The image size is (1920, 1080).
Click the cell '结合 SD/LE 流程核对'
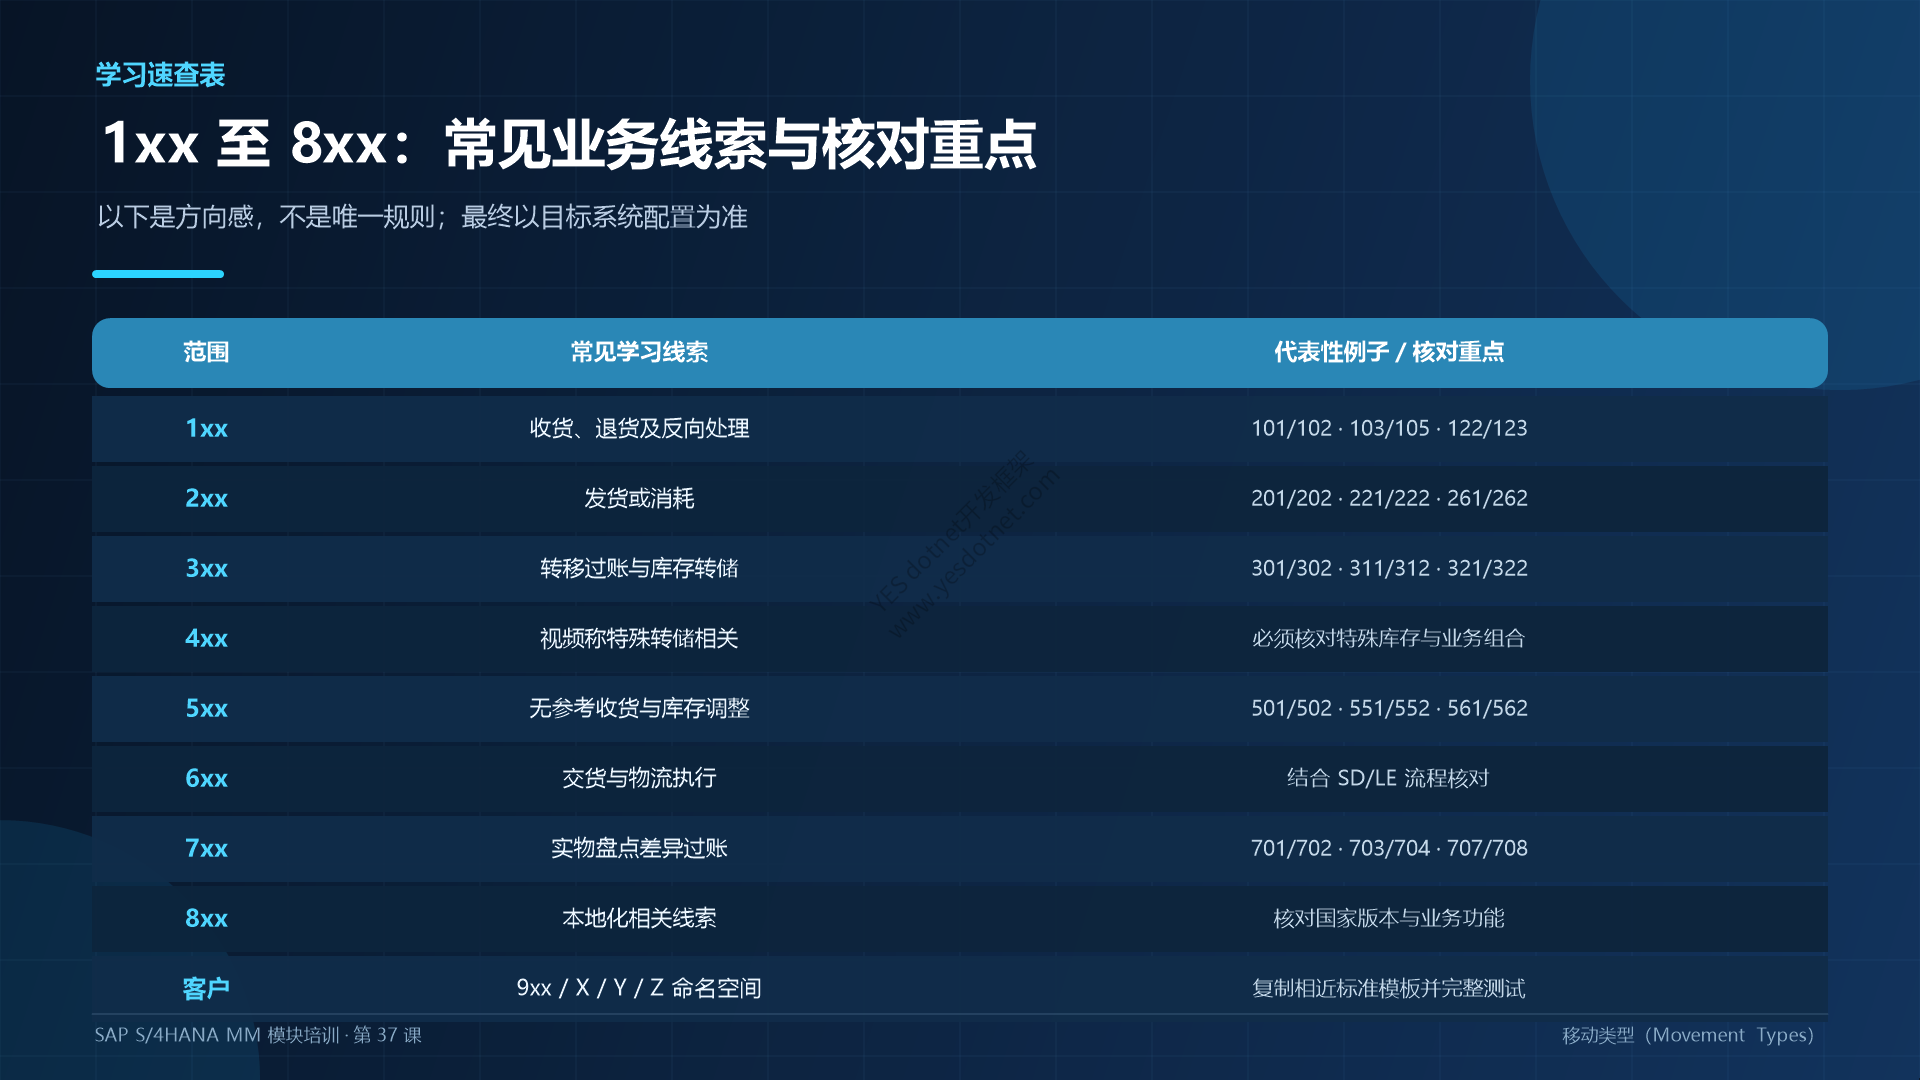click(1389, 778)
